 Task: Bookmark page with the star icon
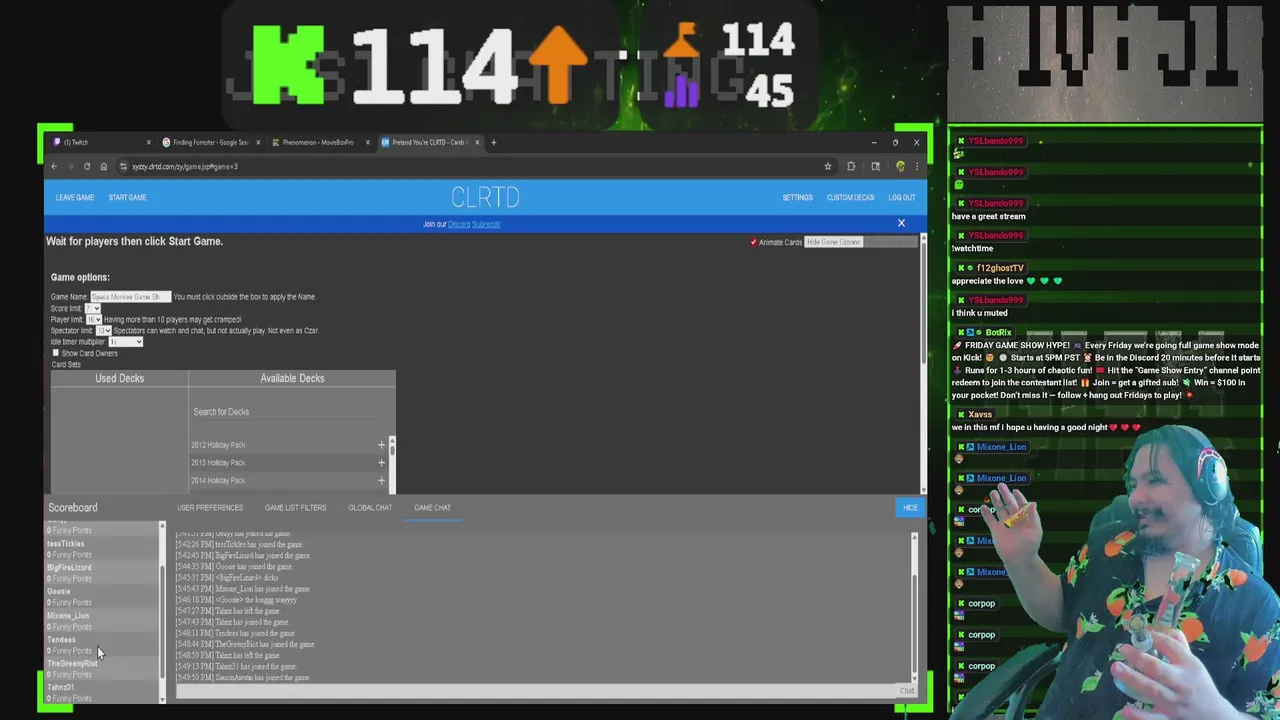[x=828, y=167]
